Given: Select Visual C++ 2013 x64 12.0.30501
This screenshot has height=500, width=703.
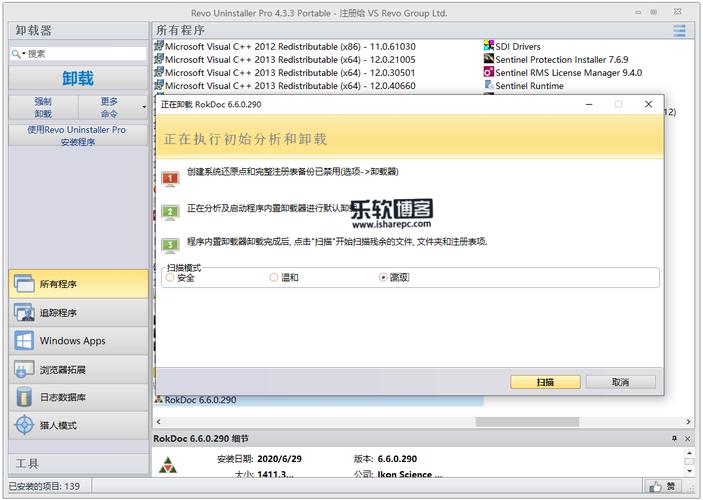Looking at the screenshot, I should tap(285, 73).
